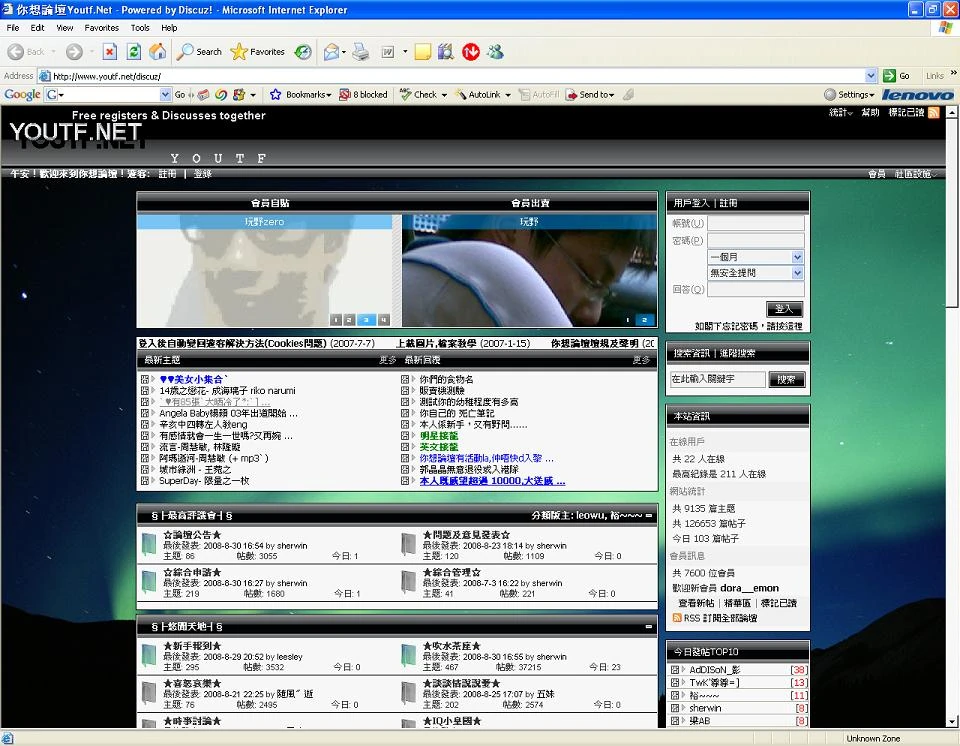Click the red circular arrow icon
Screen dimensions: 960x746
[471, 52]
